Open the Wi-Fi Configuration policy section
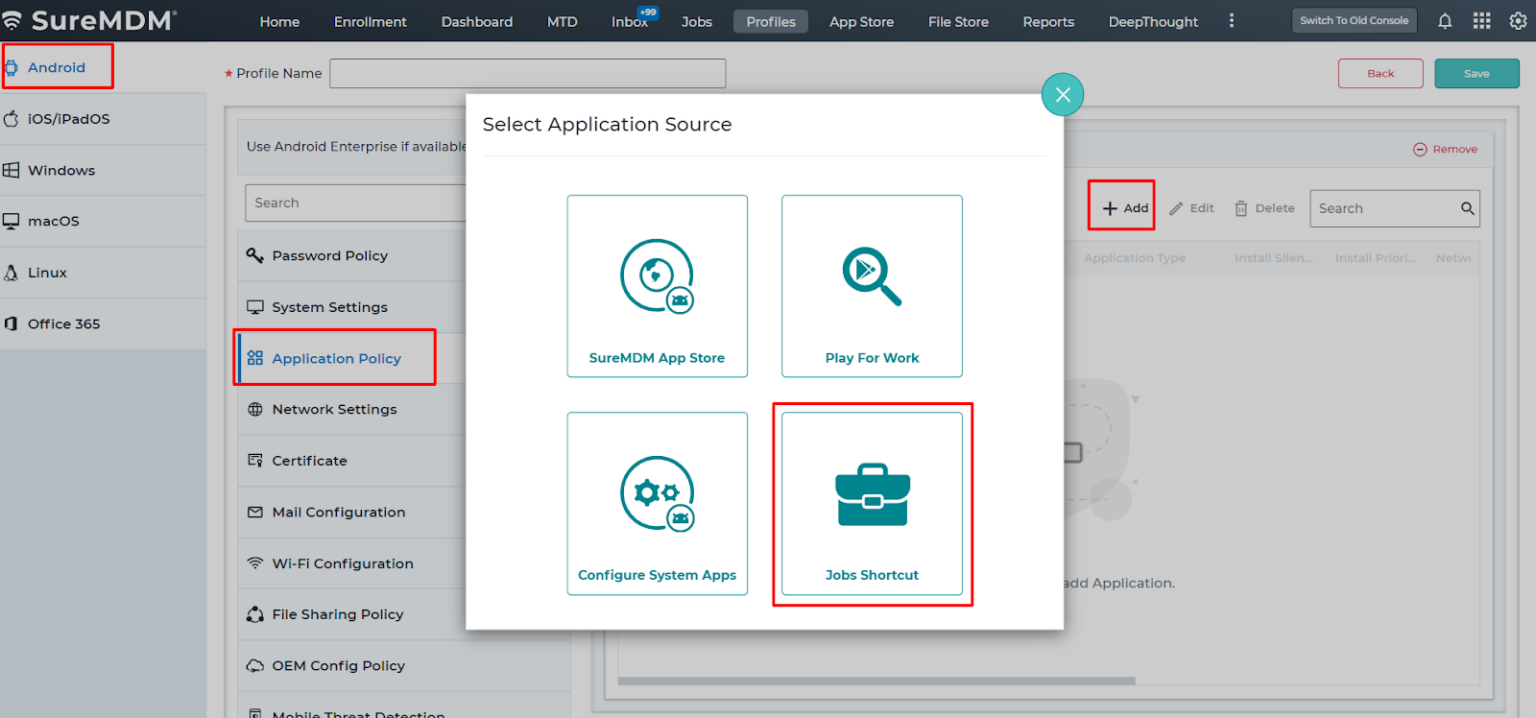The height and width of the screenshot is (718, 1536). [x=341, y=563]
